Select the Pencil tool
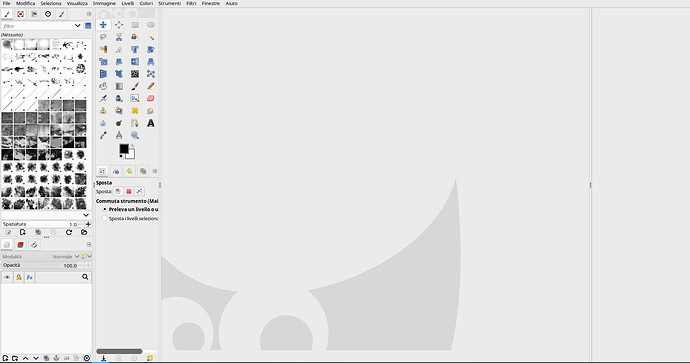The height and width of the screenshot is (363, 690). tap(150, 86)
